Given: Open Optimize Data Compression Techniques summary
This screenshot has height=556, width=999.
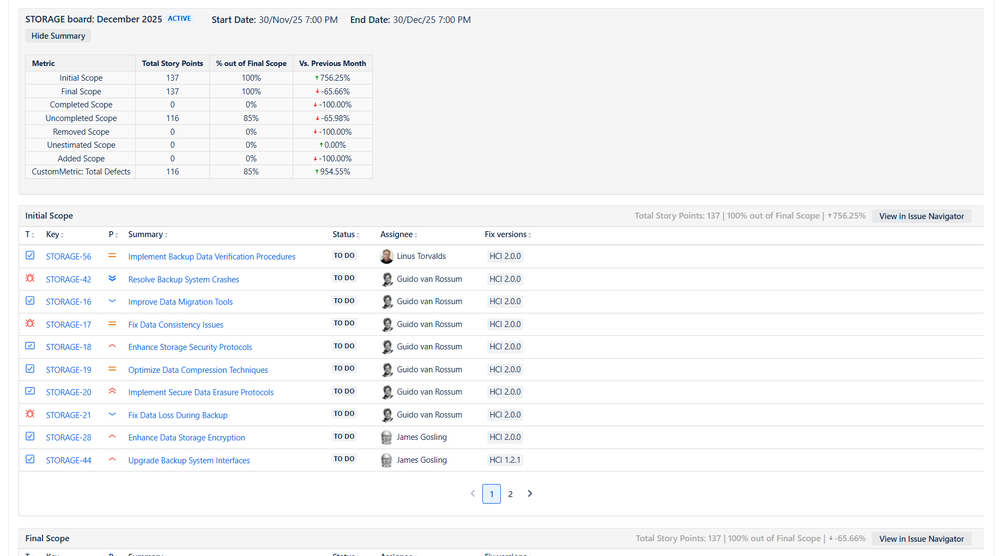Looking at the screenshot, I should coord(198,370).
